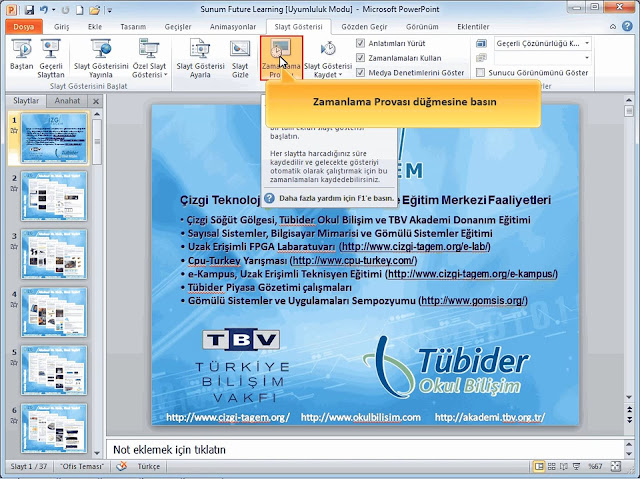Select the Slaytlar pane tab
The width and height of the screenshot is (640, 479).
point(26,101)
